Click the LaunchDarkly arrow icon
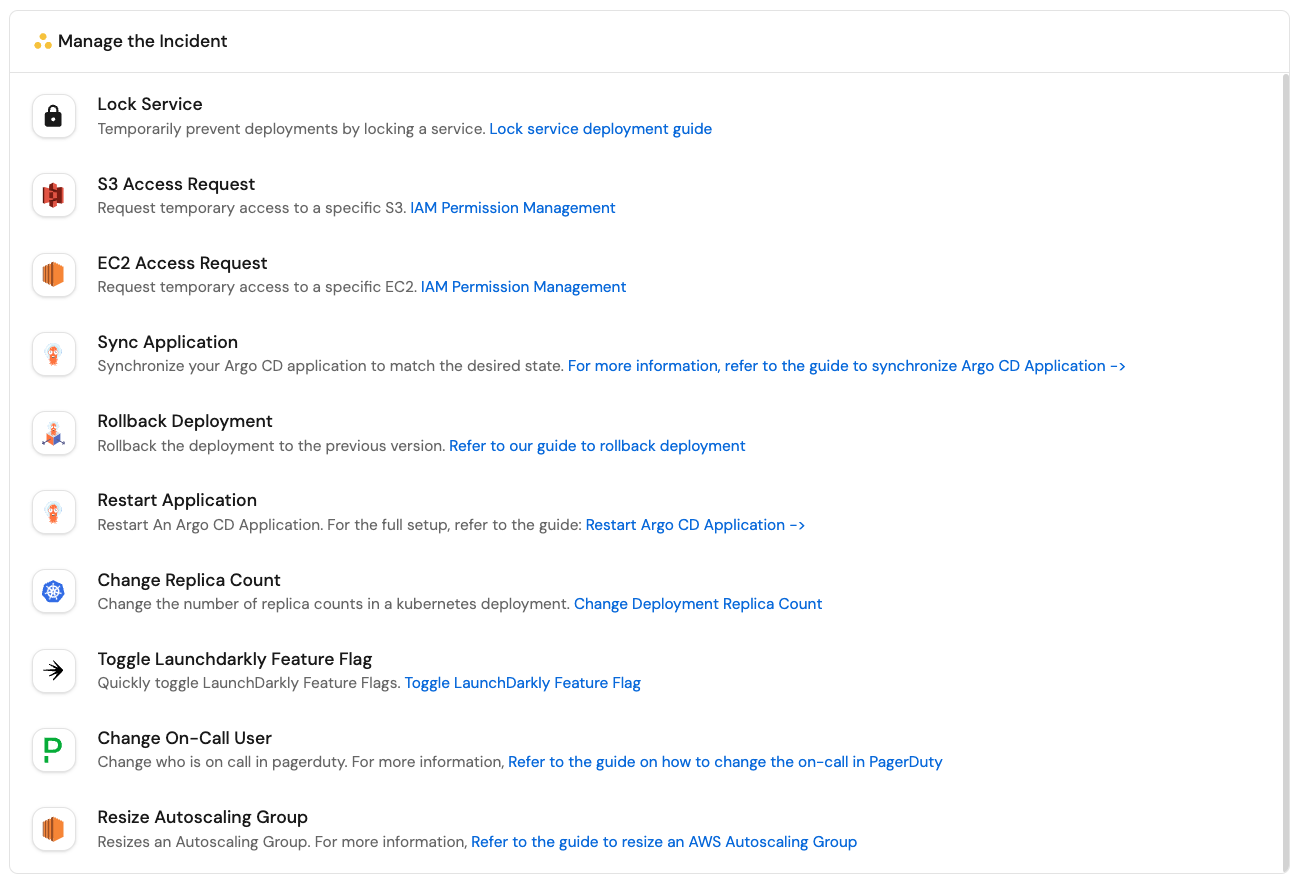 click(54, 671)
